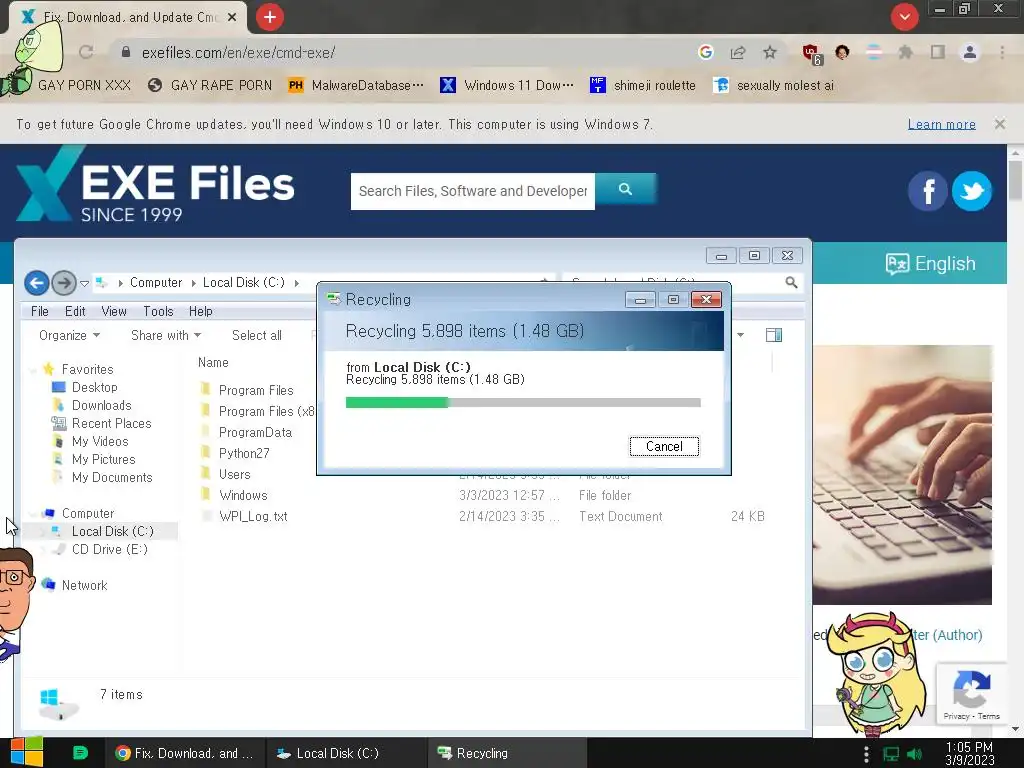1024x768 pixels.
Task: Open the change view dropdown arrow in Explorer
Action: tap(741, 335)
